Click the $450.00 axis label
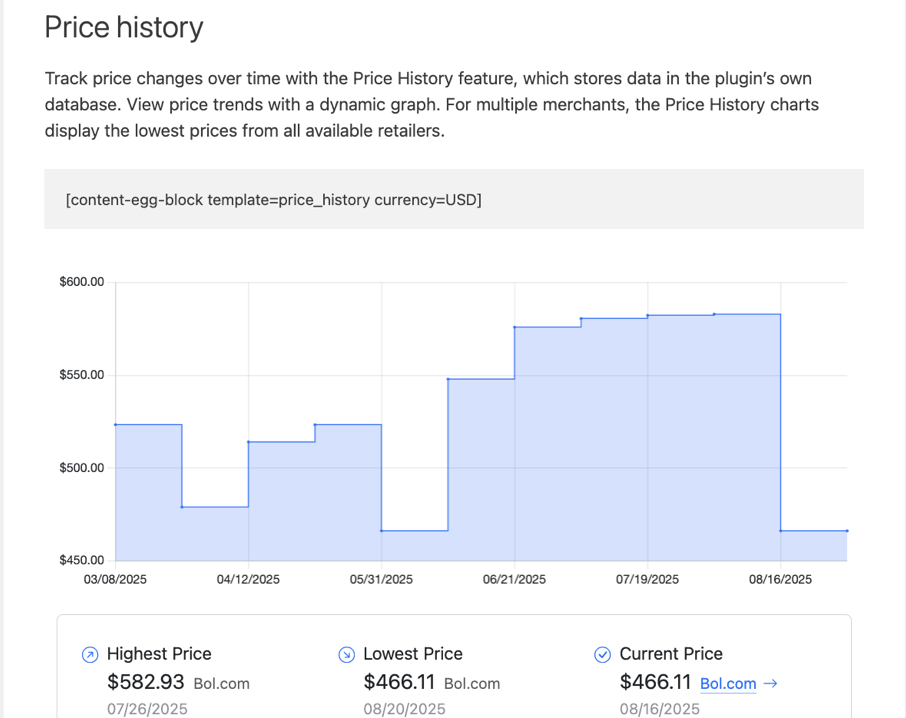 click(81, 560)
